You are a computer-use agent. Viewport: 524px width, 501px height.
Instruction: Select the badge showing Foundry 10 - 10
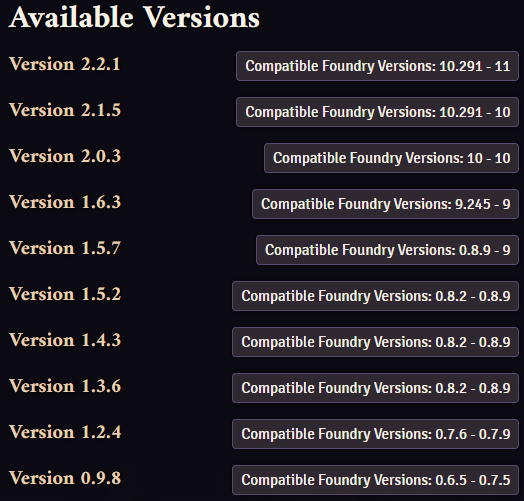391,158
